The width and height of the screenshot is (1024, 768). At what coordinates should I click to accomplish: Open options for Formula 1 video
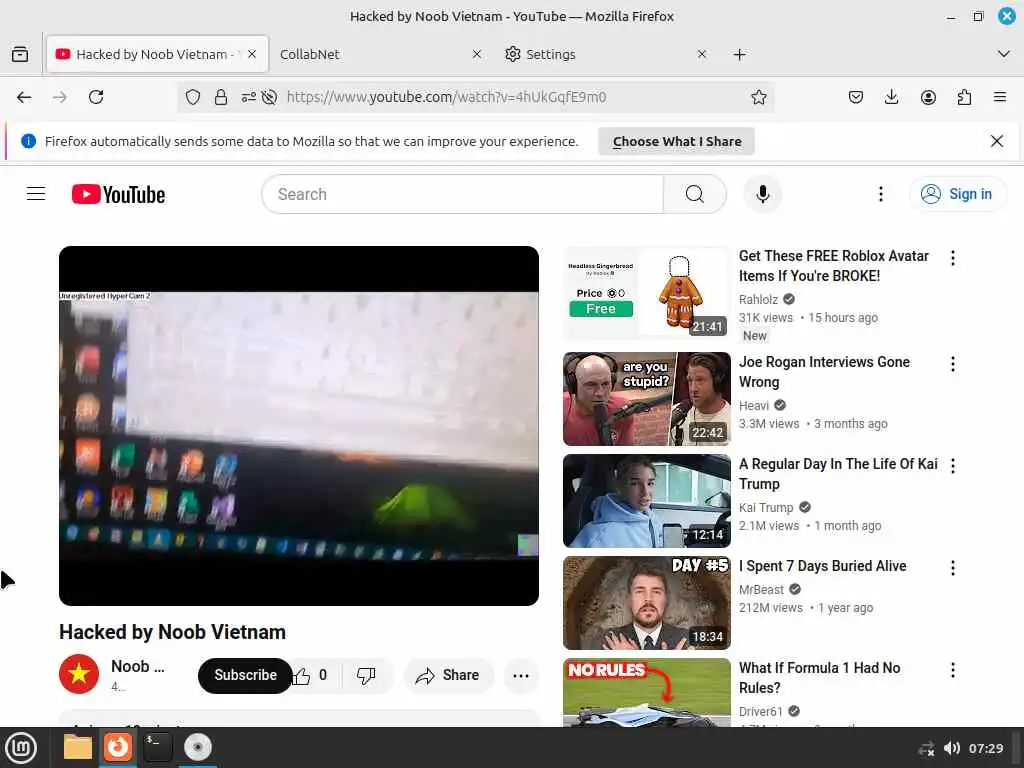(x=953, y=670)
